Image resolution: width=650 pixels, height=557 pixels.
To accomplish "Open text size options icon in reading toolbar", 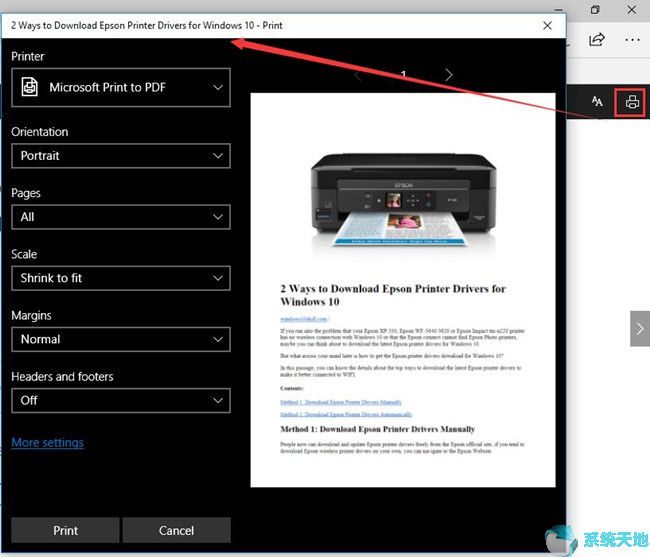I will pyautogui.click(x=597, y=101).
